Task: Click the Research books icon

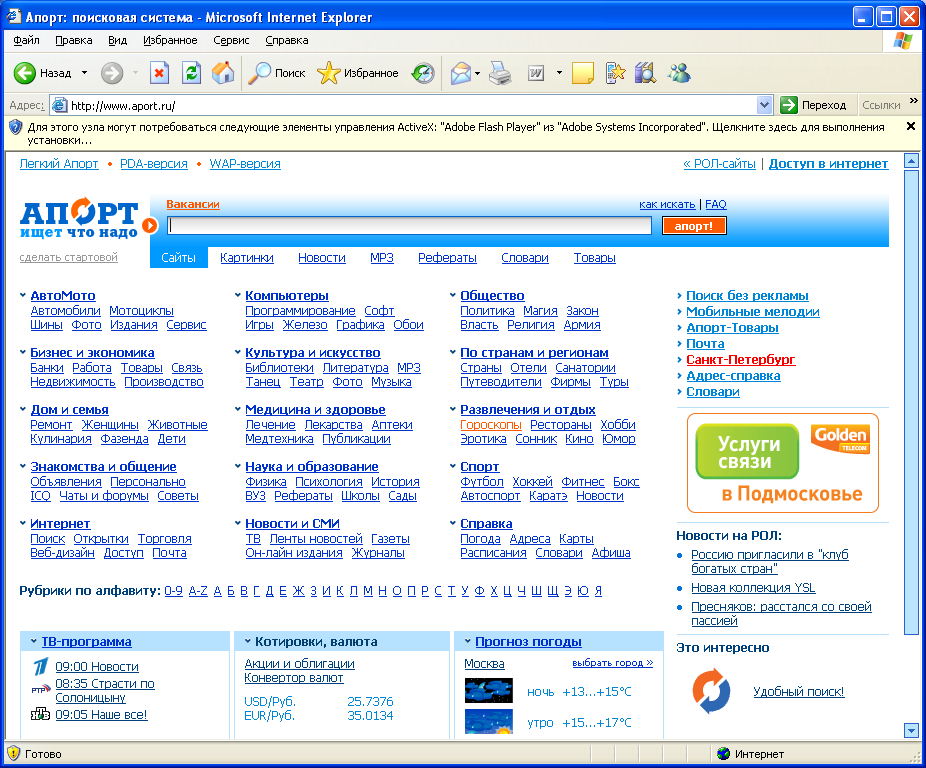Action: (x=645, y=73)
